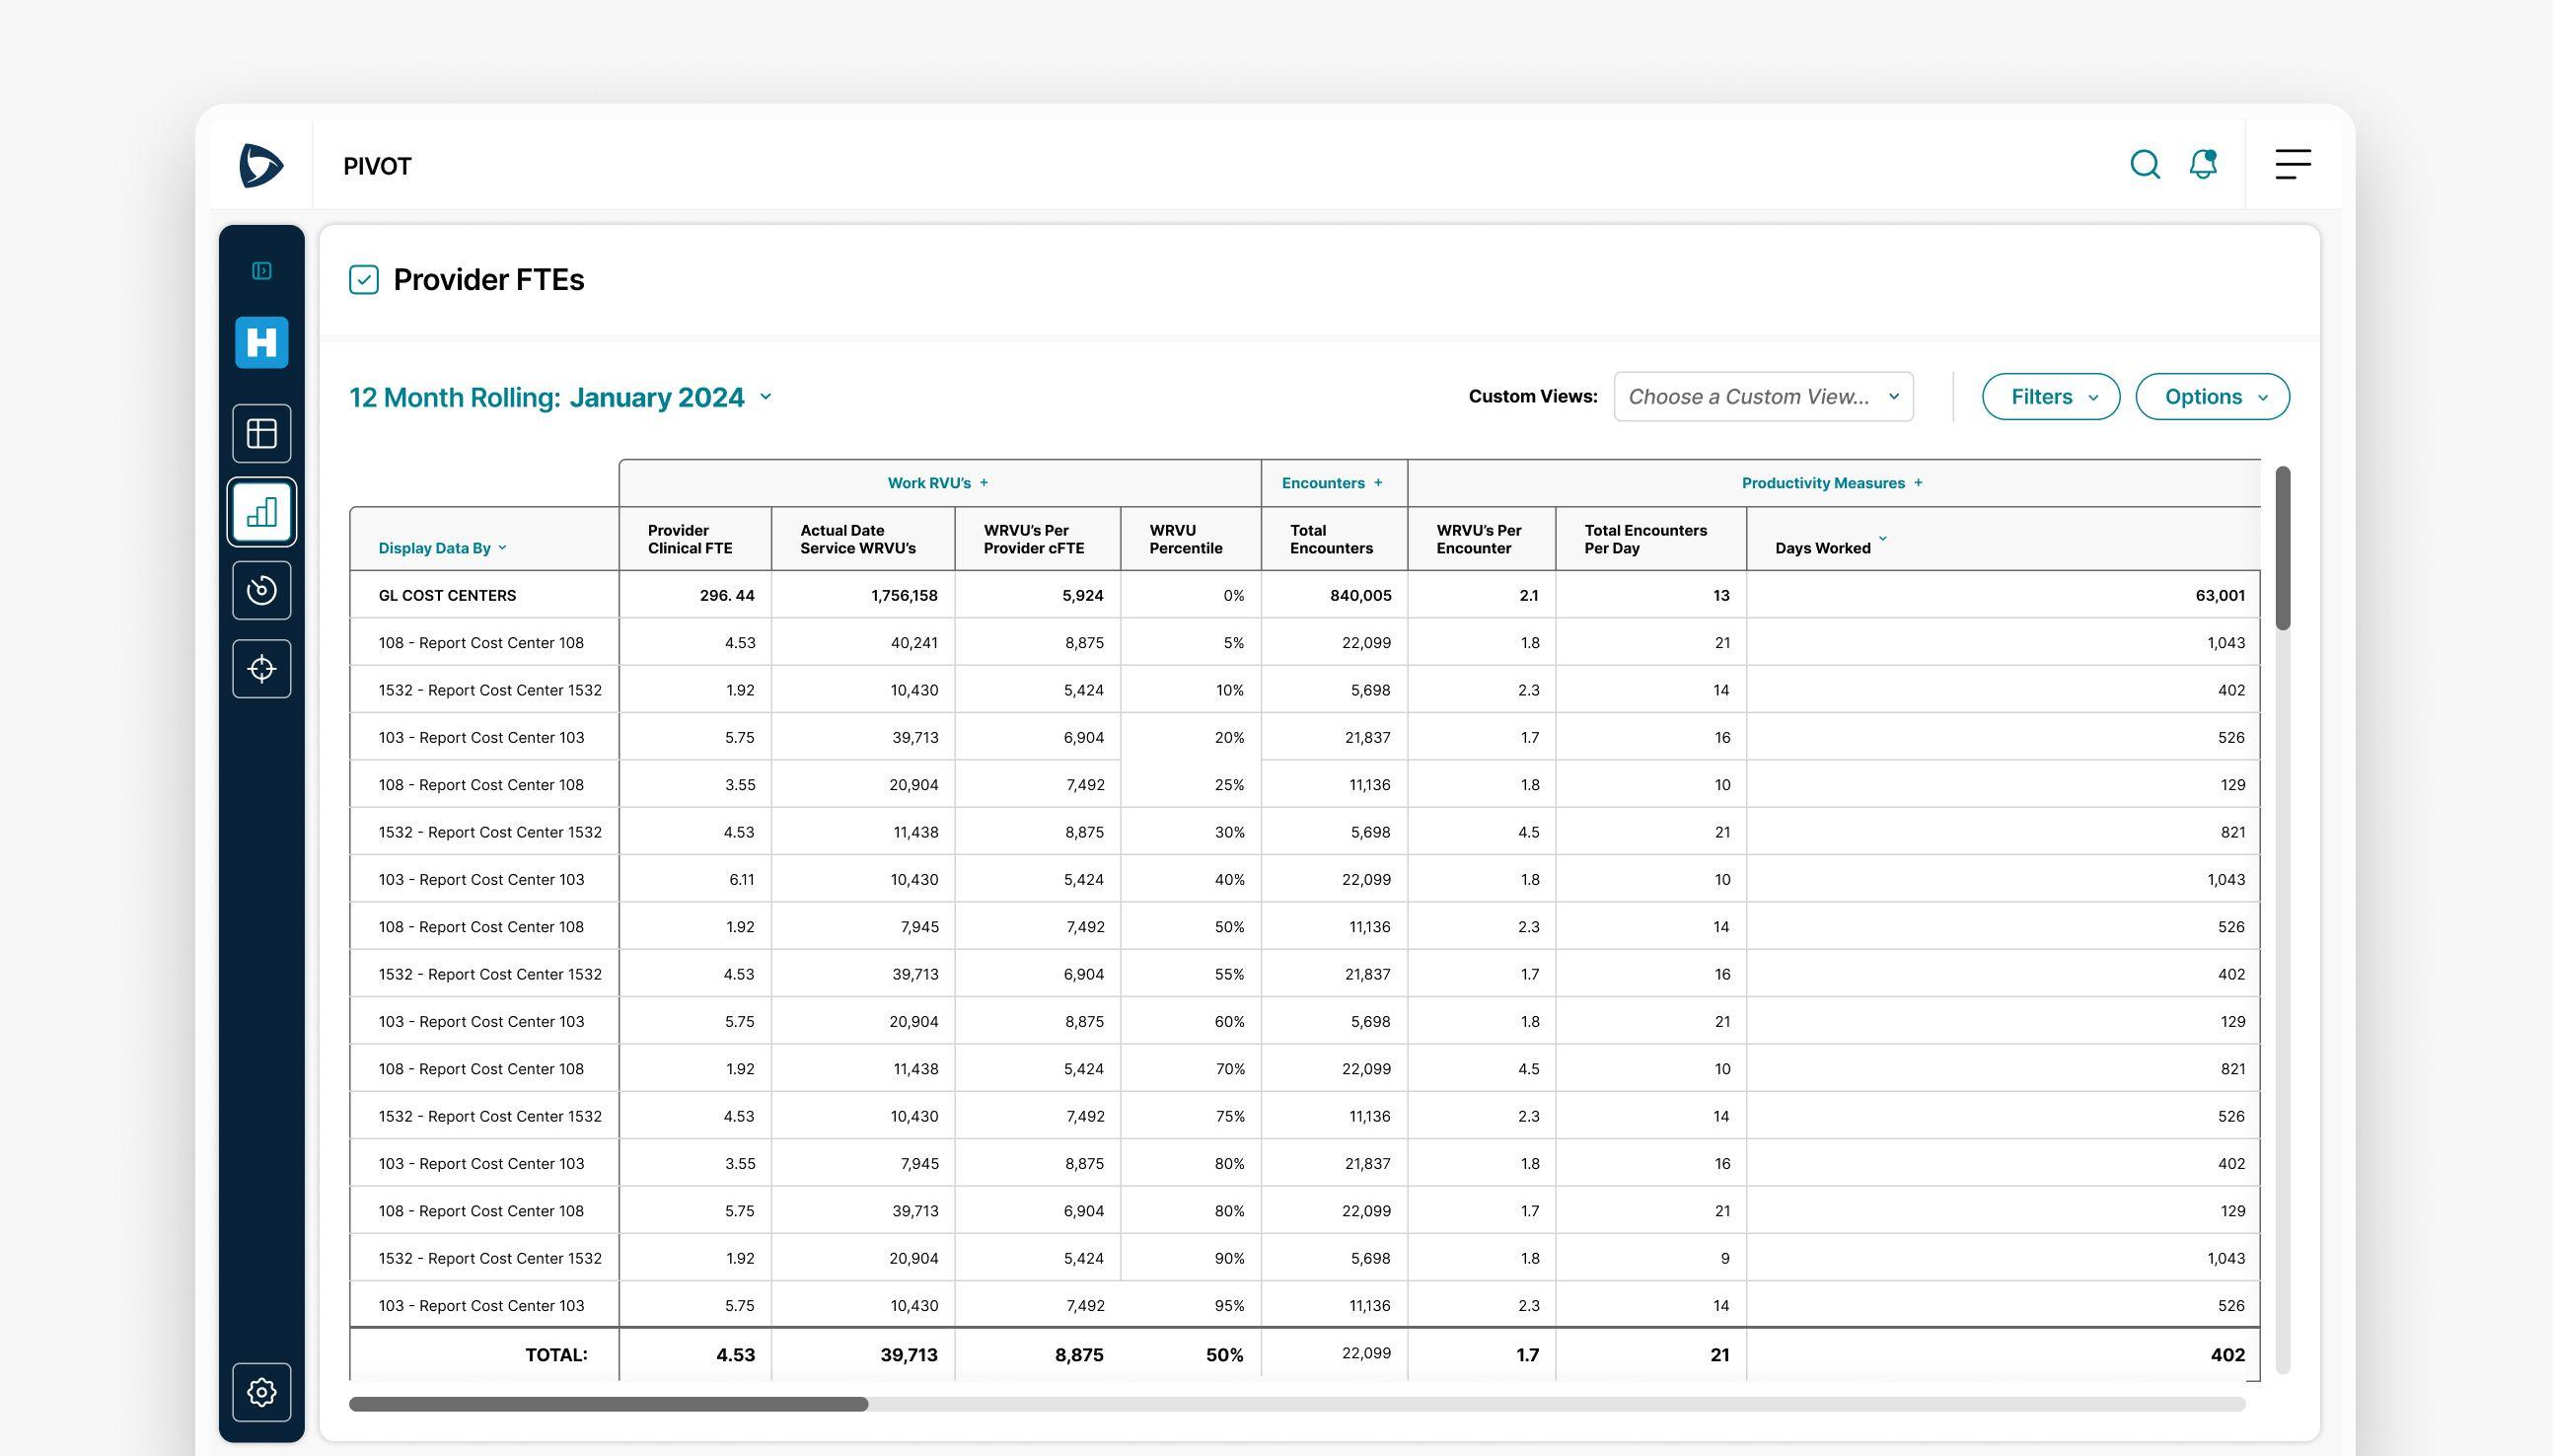Open the table layout sidebar icon

coord(261,433)
